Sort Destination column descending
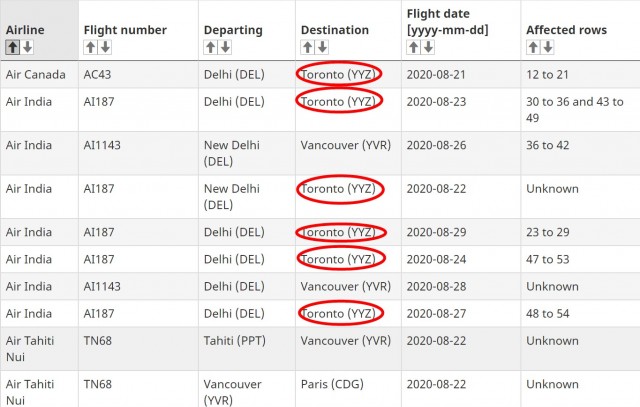640x407 pixels. (x=322, y=47)
